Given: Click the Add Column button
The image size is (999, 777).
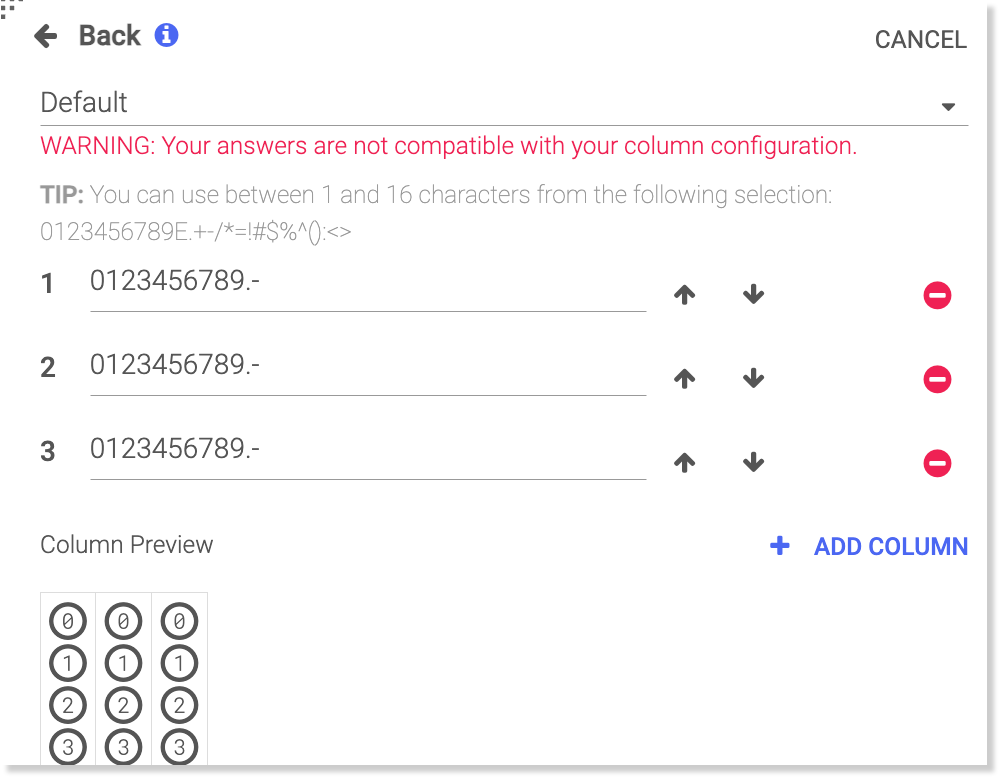Looking at the screenshot, I should (869, 546).
